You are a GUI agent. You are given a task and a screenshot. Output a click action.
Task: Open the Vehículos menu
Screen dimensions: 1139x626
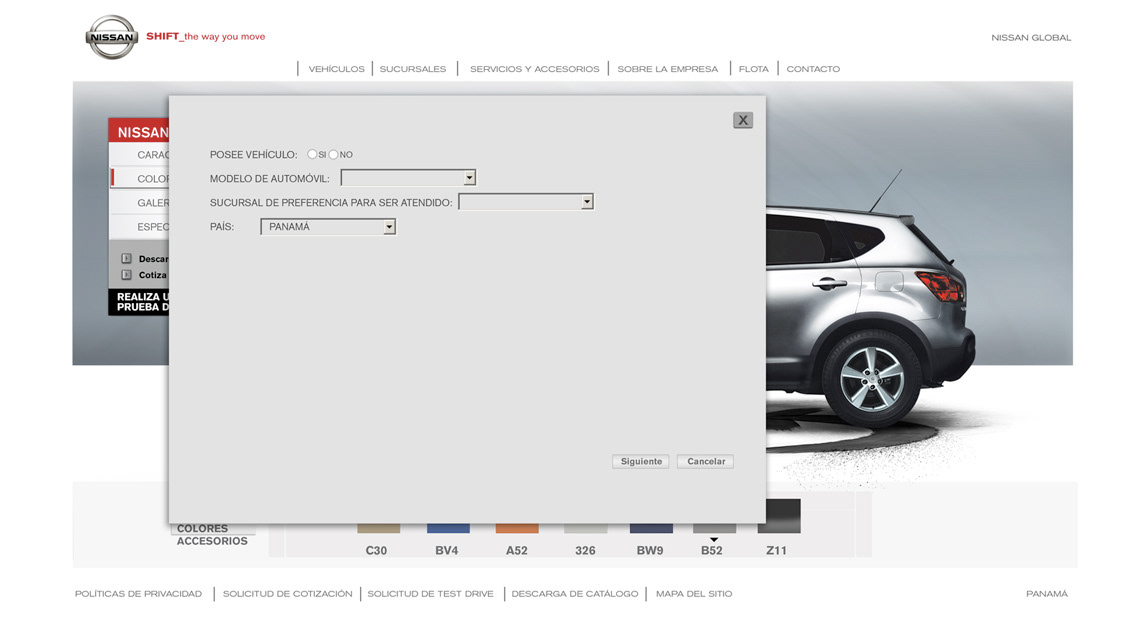pyautogui.click(x=336, y=69)
